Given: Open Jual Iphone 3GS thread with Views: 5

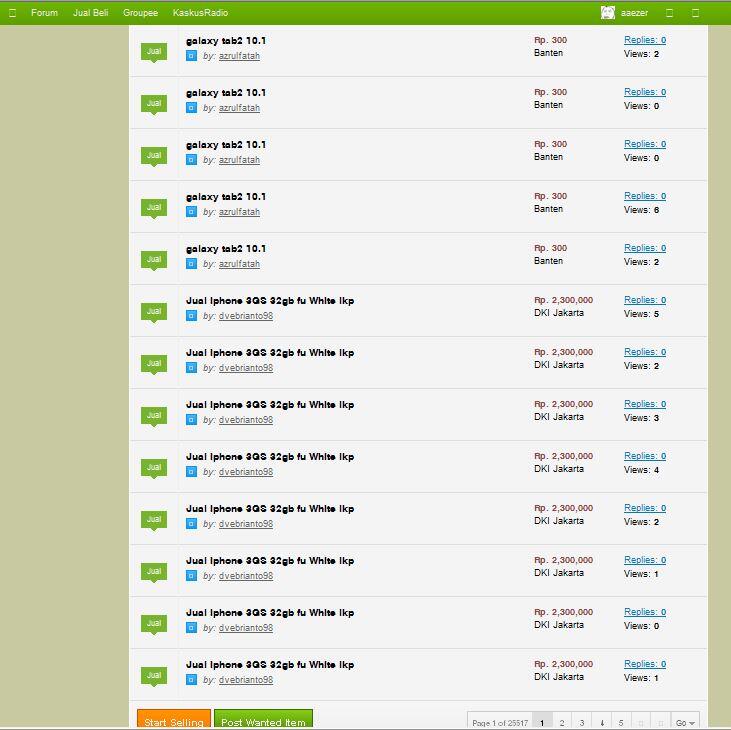Looking at the screenshot, I should pos(270,301).
